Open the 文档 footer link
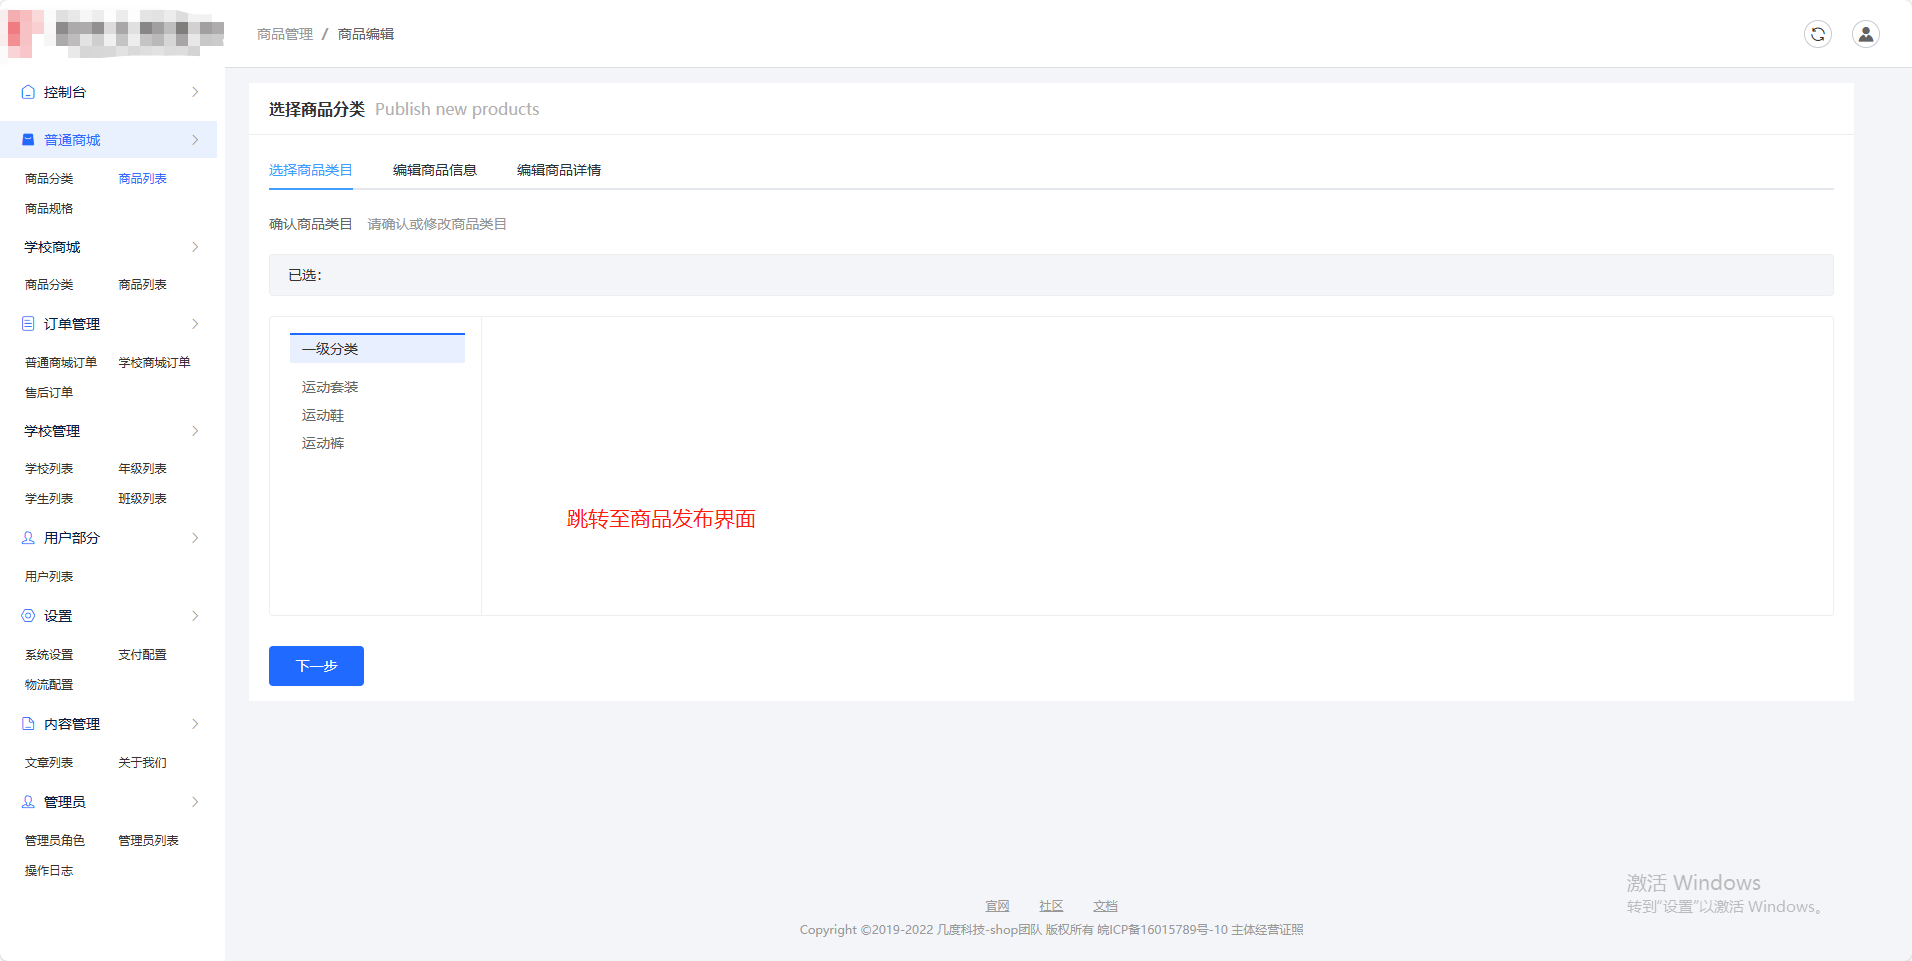 point(1104,905)
